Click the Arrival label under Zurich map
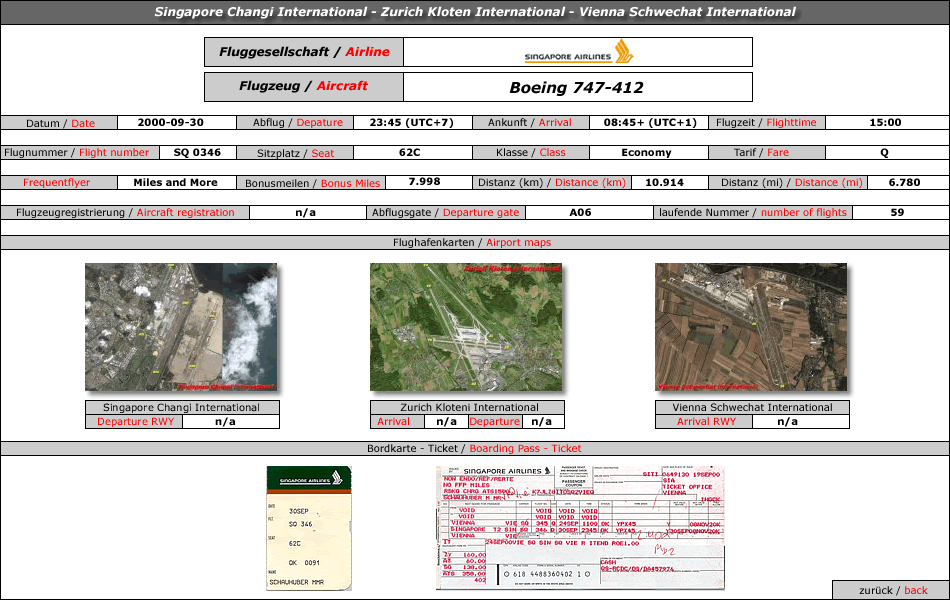950x600 pixels. (x=393, y=422)
